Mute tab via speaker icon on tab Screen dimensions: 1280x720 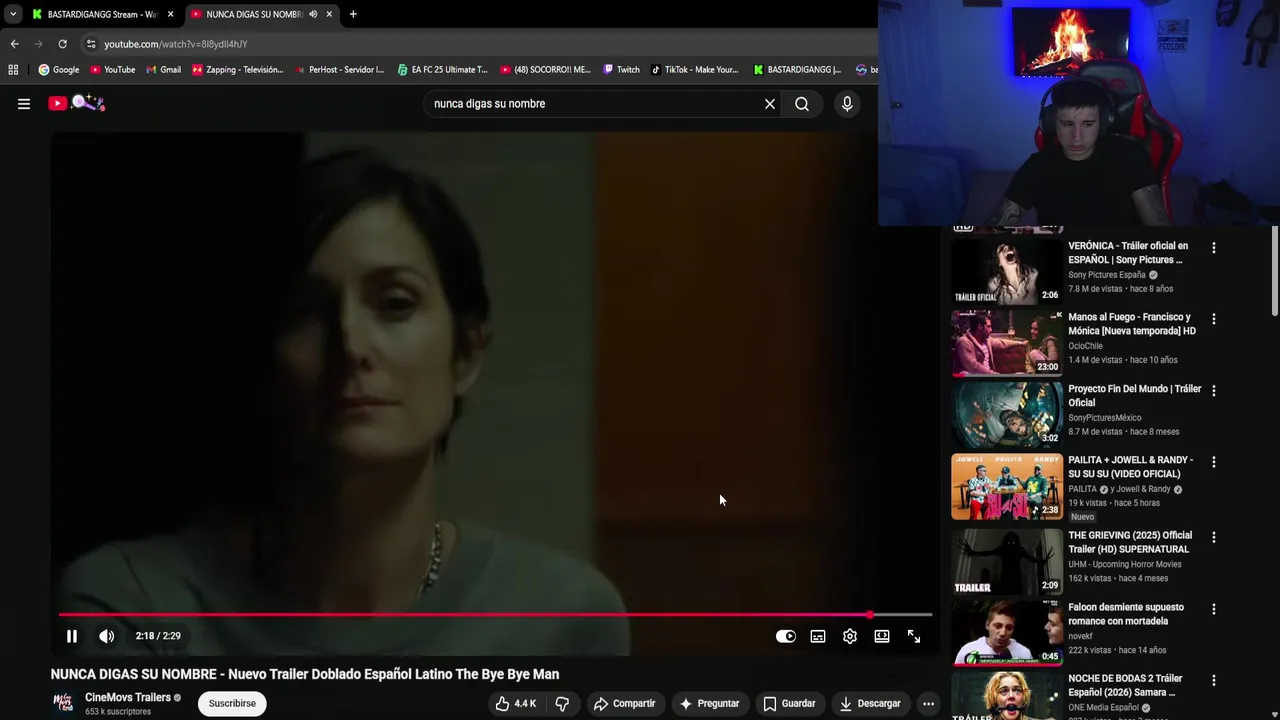[313, 14]
